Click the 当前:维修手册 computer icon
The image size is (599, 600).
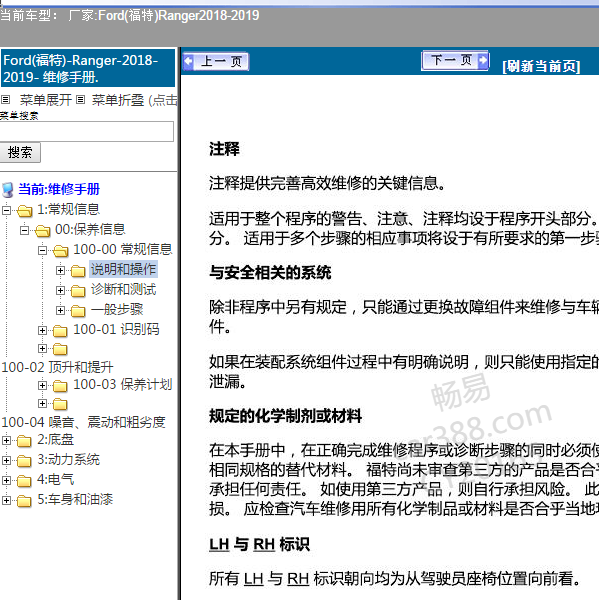point(7,189)
